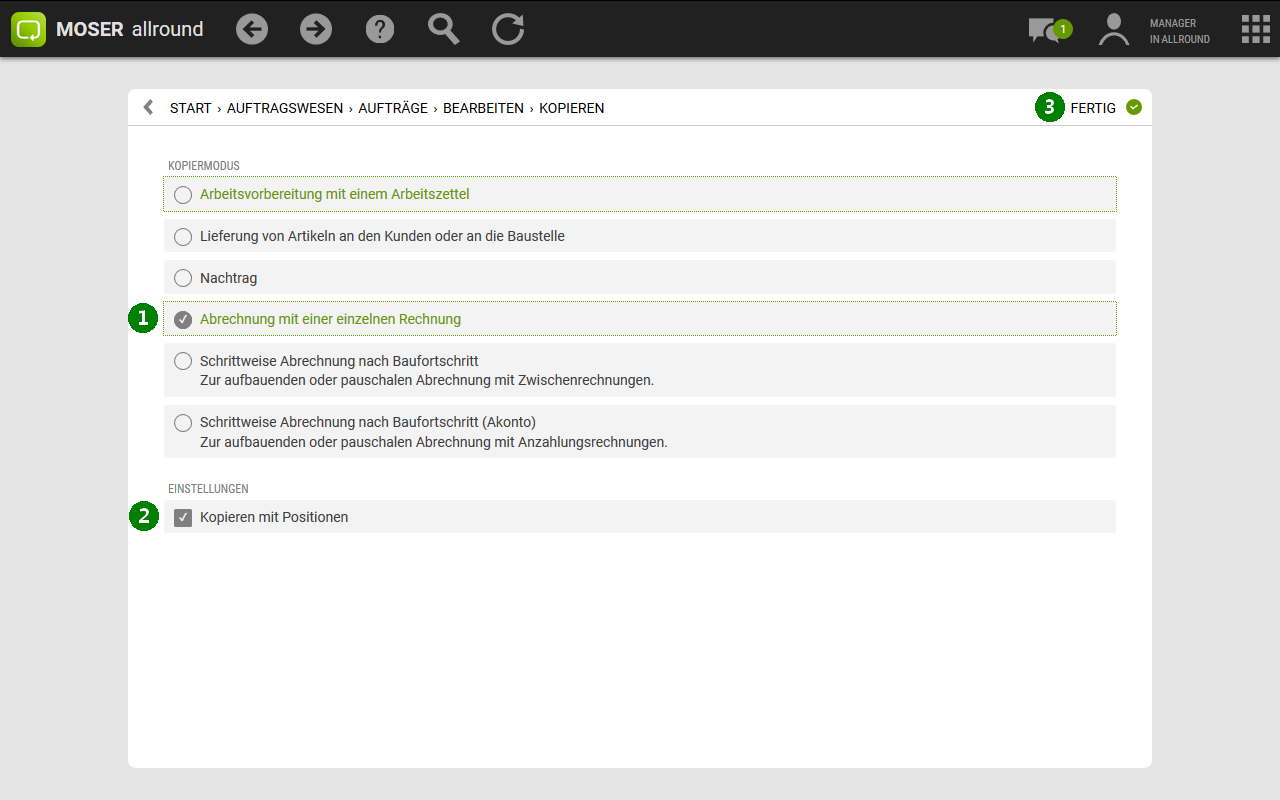The width and height of the screenshot is (1280, 800).
Task: Collapse breadcrumb using the back chevron
Action: [148, 107]
